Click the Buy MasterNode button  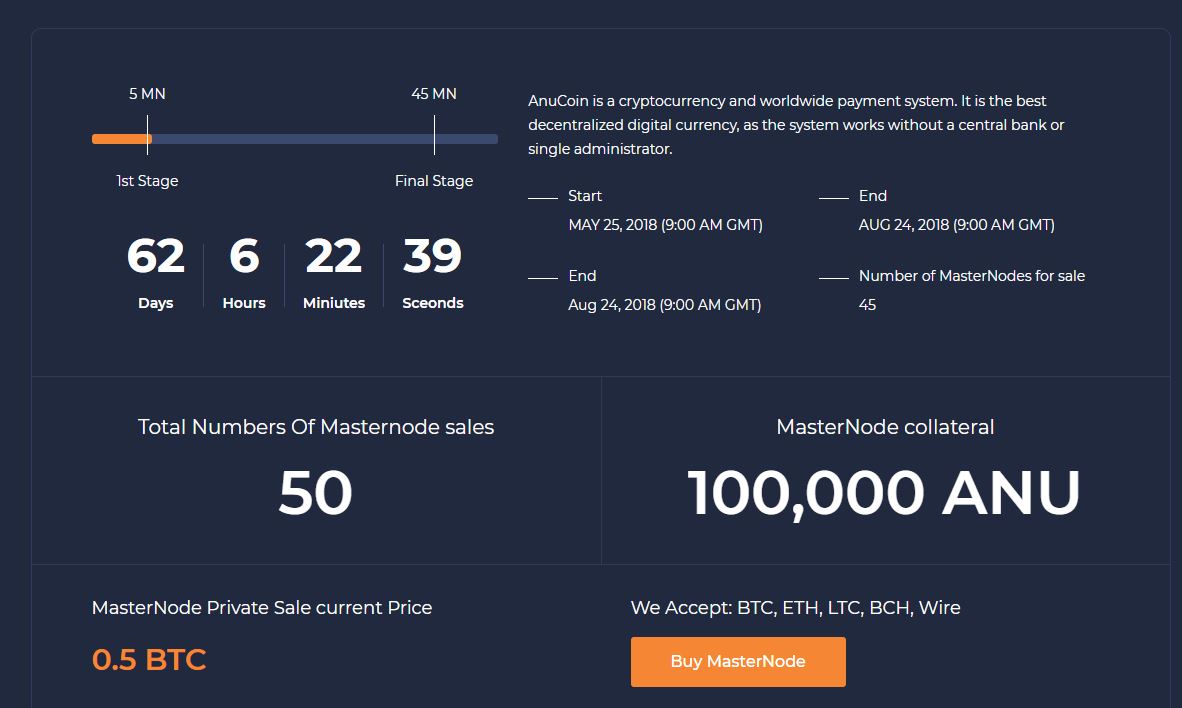tap(738, 661)
